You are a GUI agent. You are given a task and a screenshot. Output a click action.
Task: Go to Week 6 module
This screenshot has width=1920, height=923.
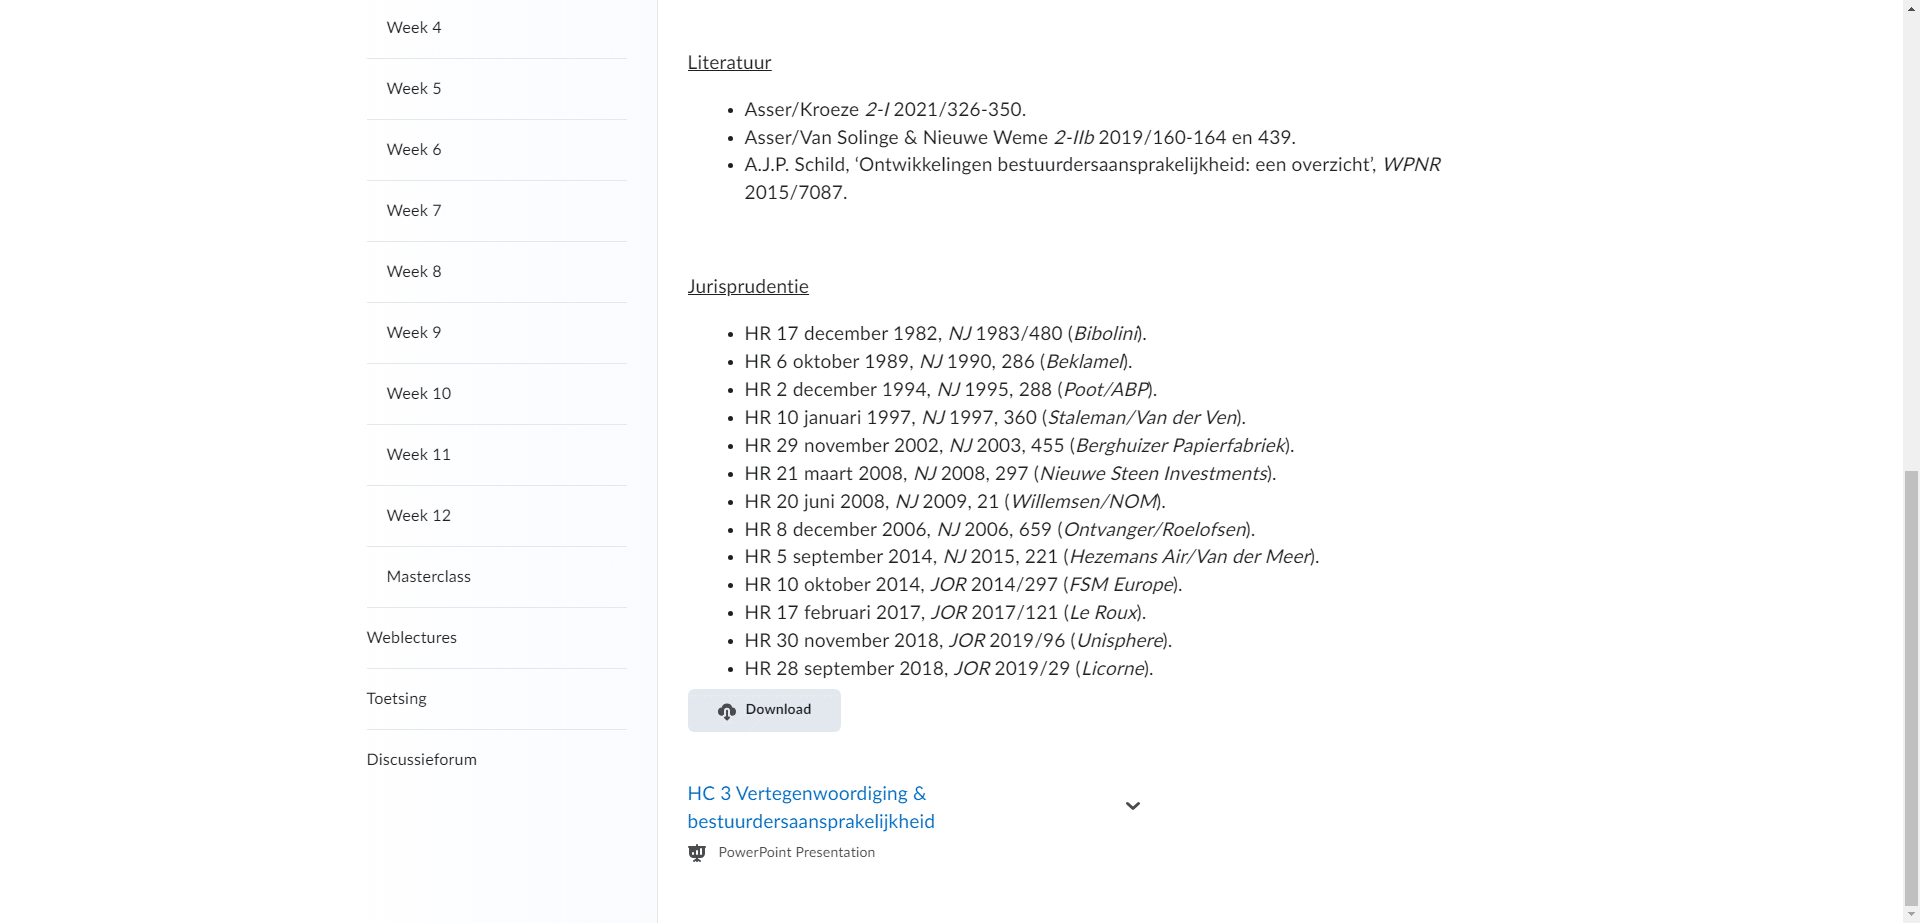pos(414,150)
